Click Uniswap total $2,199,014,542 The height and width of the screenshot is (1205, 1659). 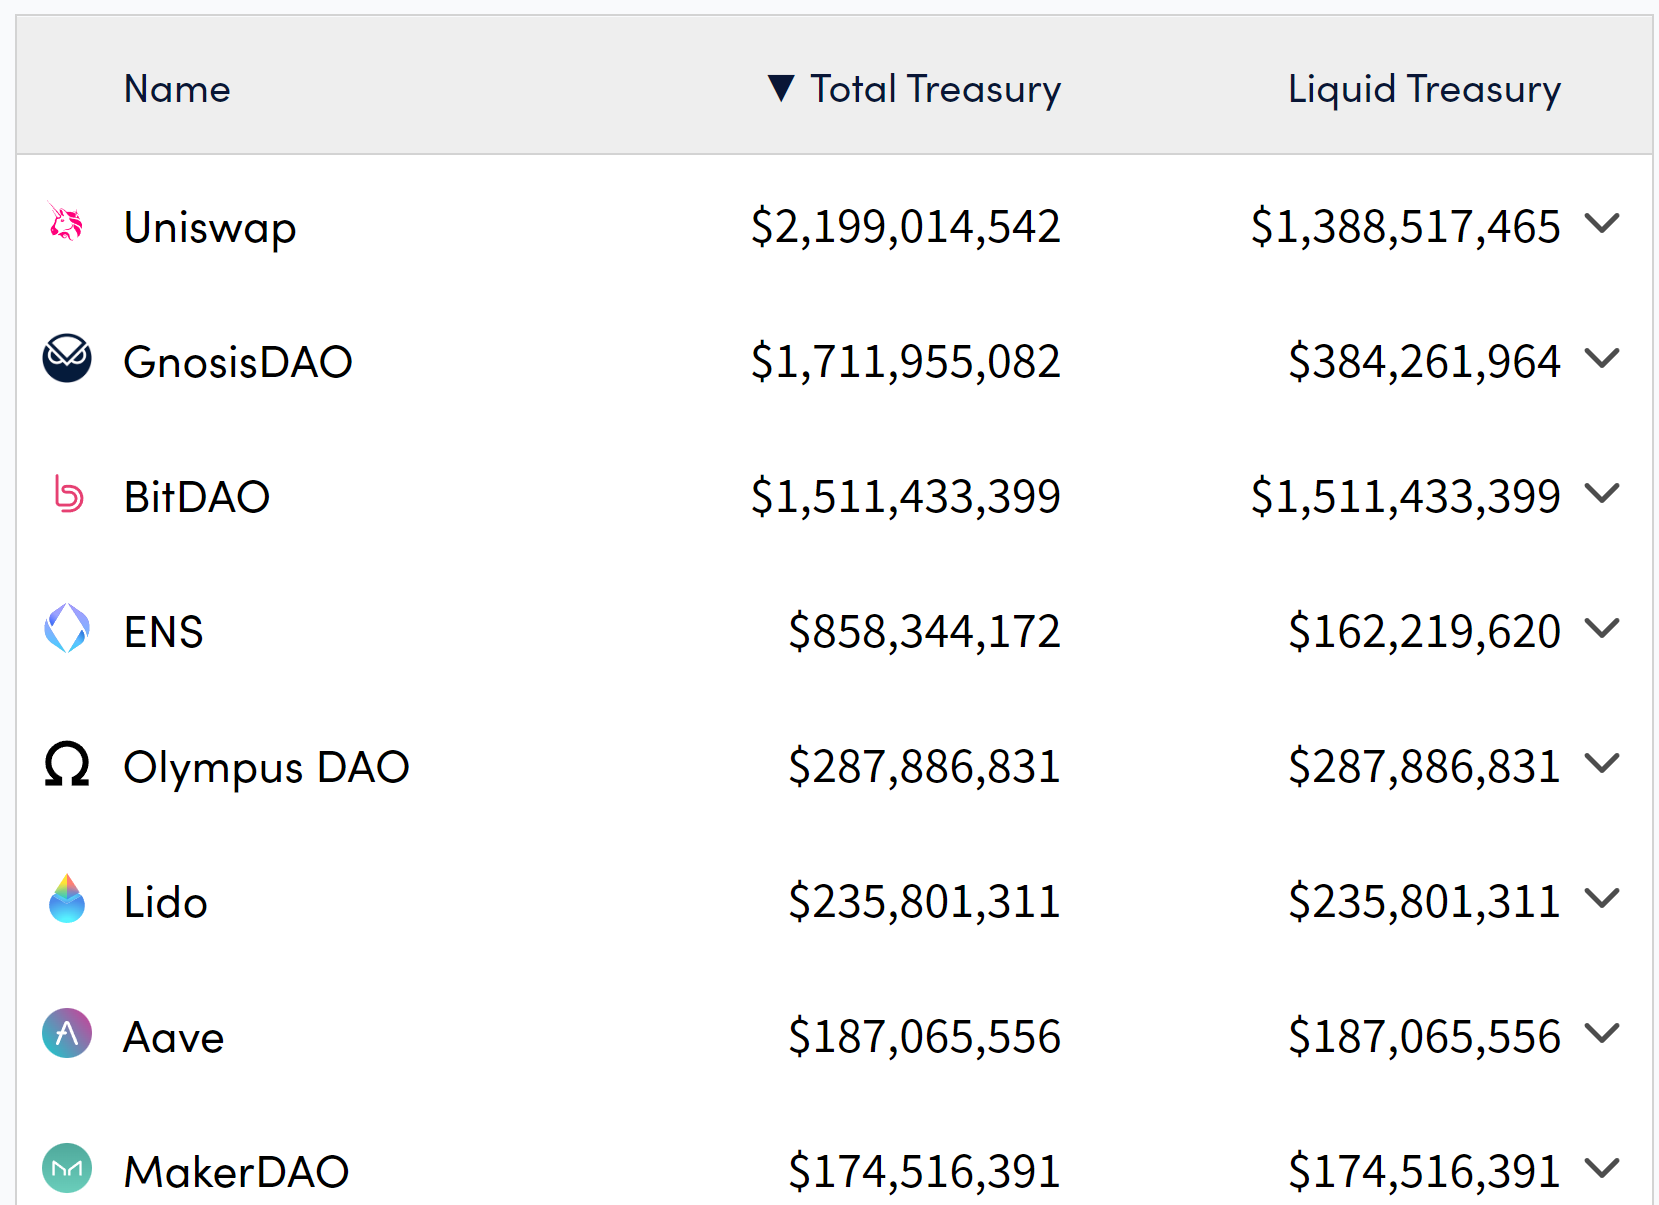click(x=905, y=227)
